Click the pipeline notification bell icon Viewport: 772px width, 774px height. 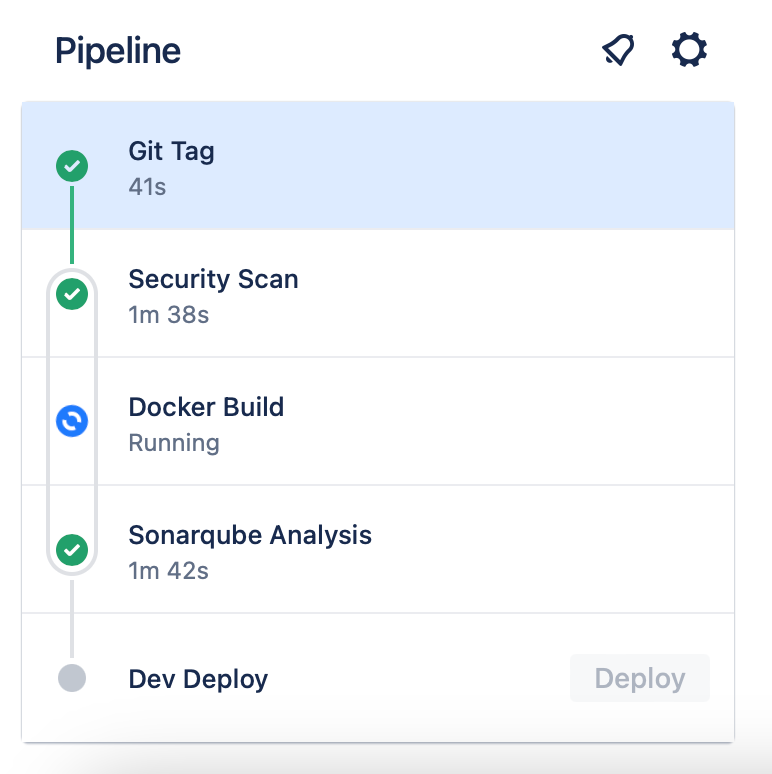[618, 49]
